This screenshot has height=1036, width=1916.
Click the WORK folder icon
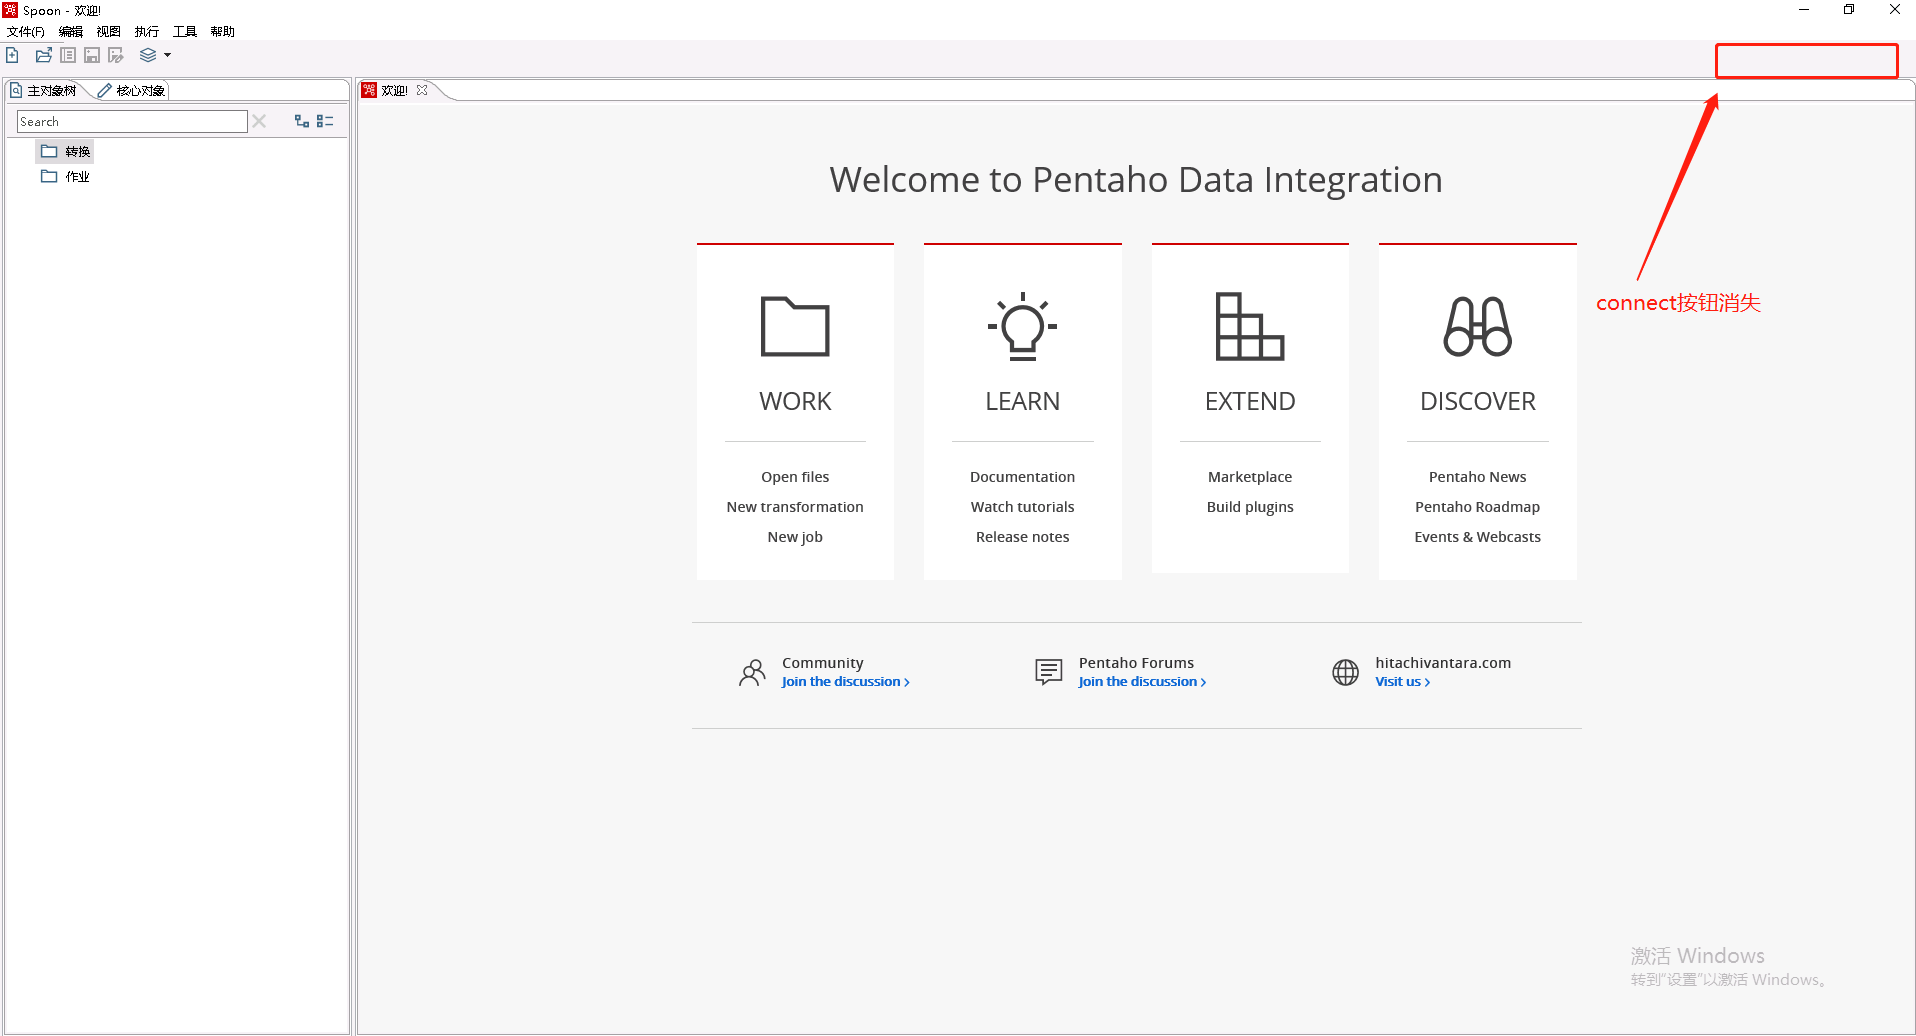tap(795, 326)
